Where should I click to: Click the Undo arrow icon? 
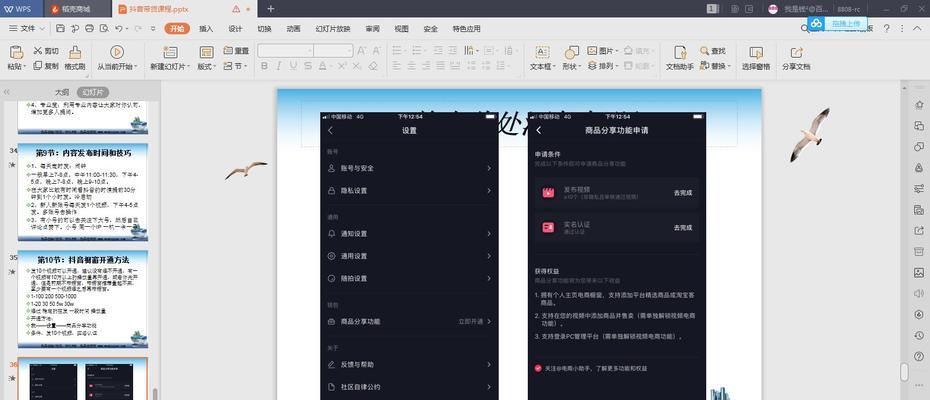pyautogui.click(x=119, y=28)
